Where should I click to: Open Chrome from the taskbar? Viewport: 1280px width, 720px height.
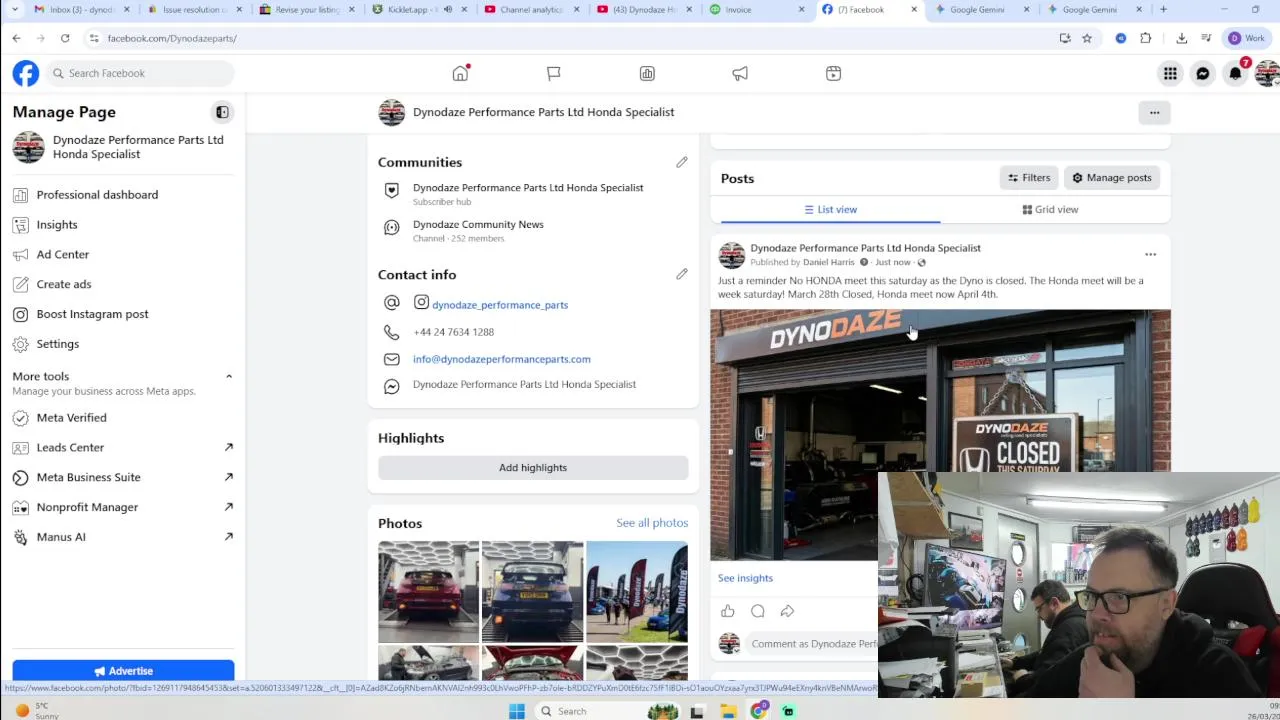coord(759,711)
